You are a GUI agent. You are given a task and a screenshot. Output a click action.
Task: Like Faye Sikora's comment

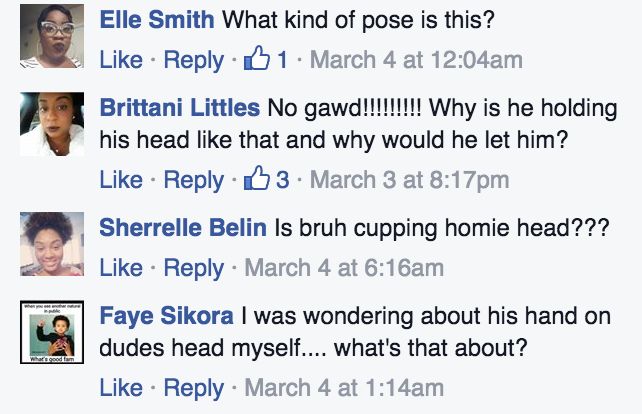[121, 387]
